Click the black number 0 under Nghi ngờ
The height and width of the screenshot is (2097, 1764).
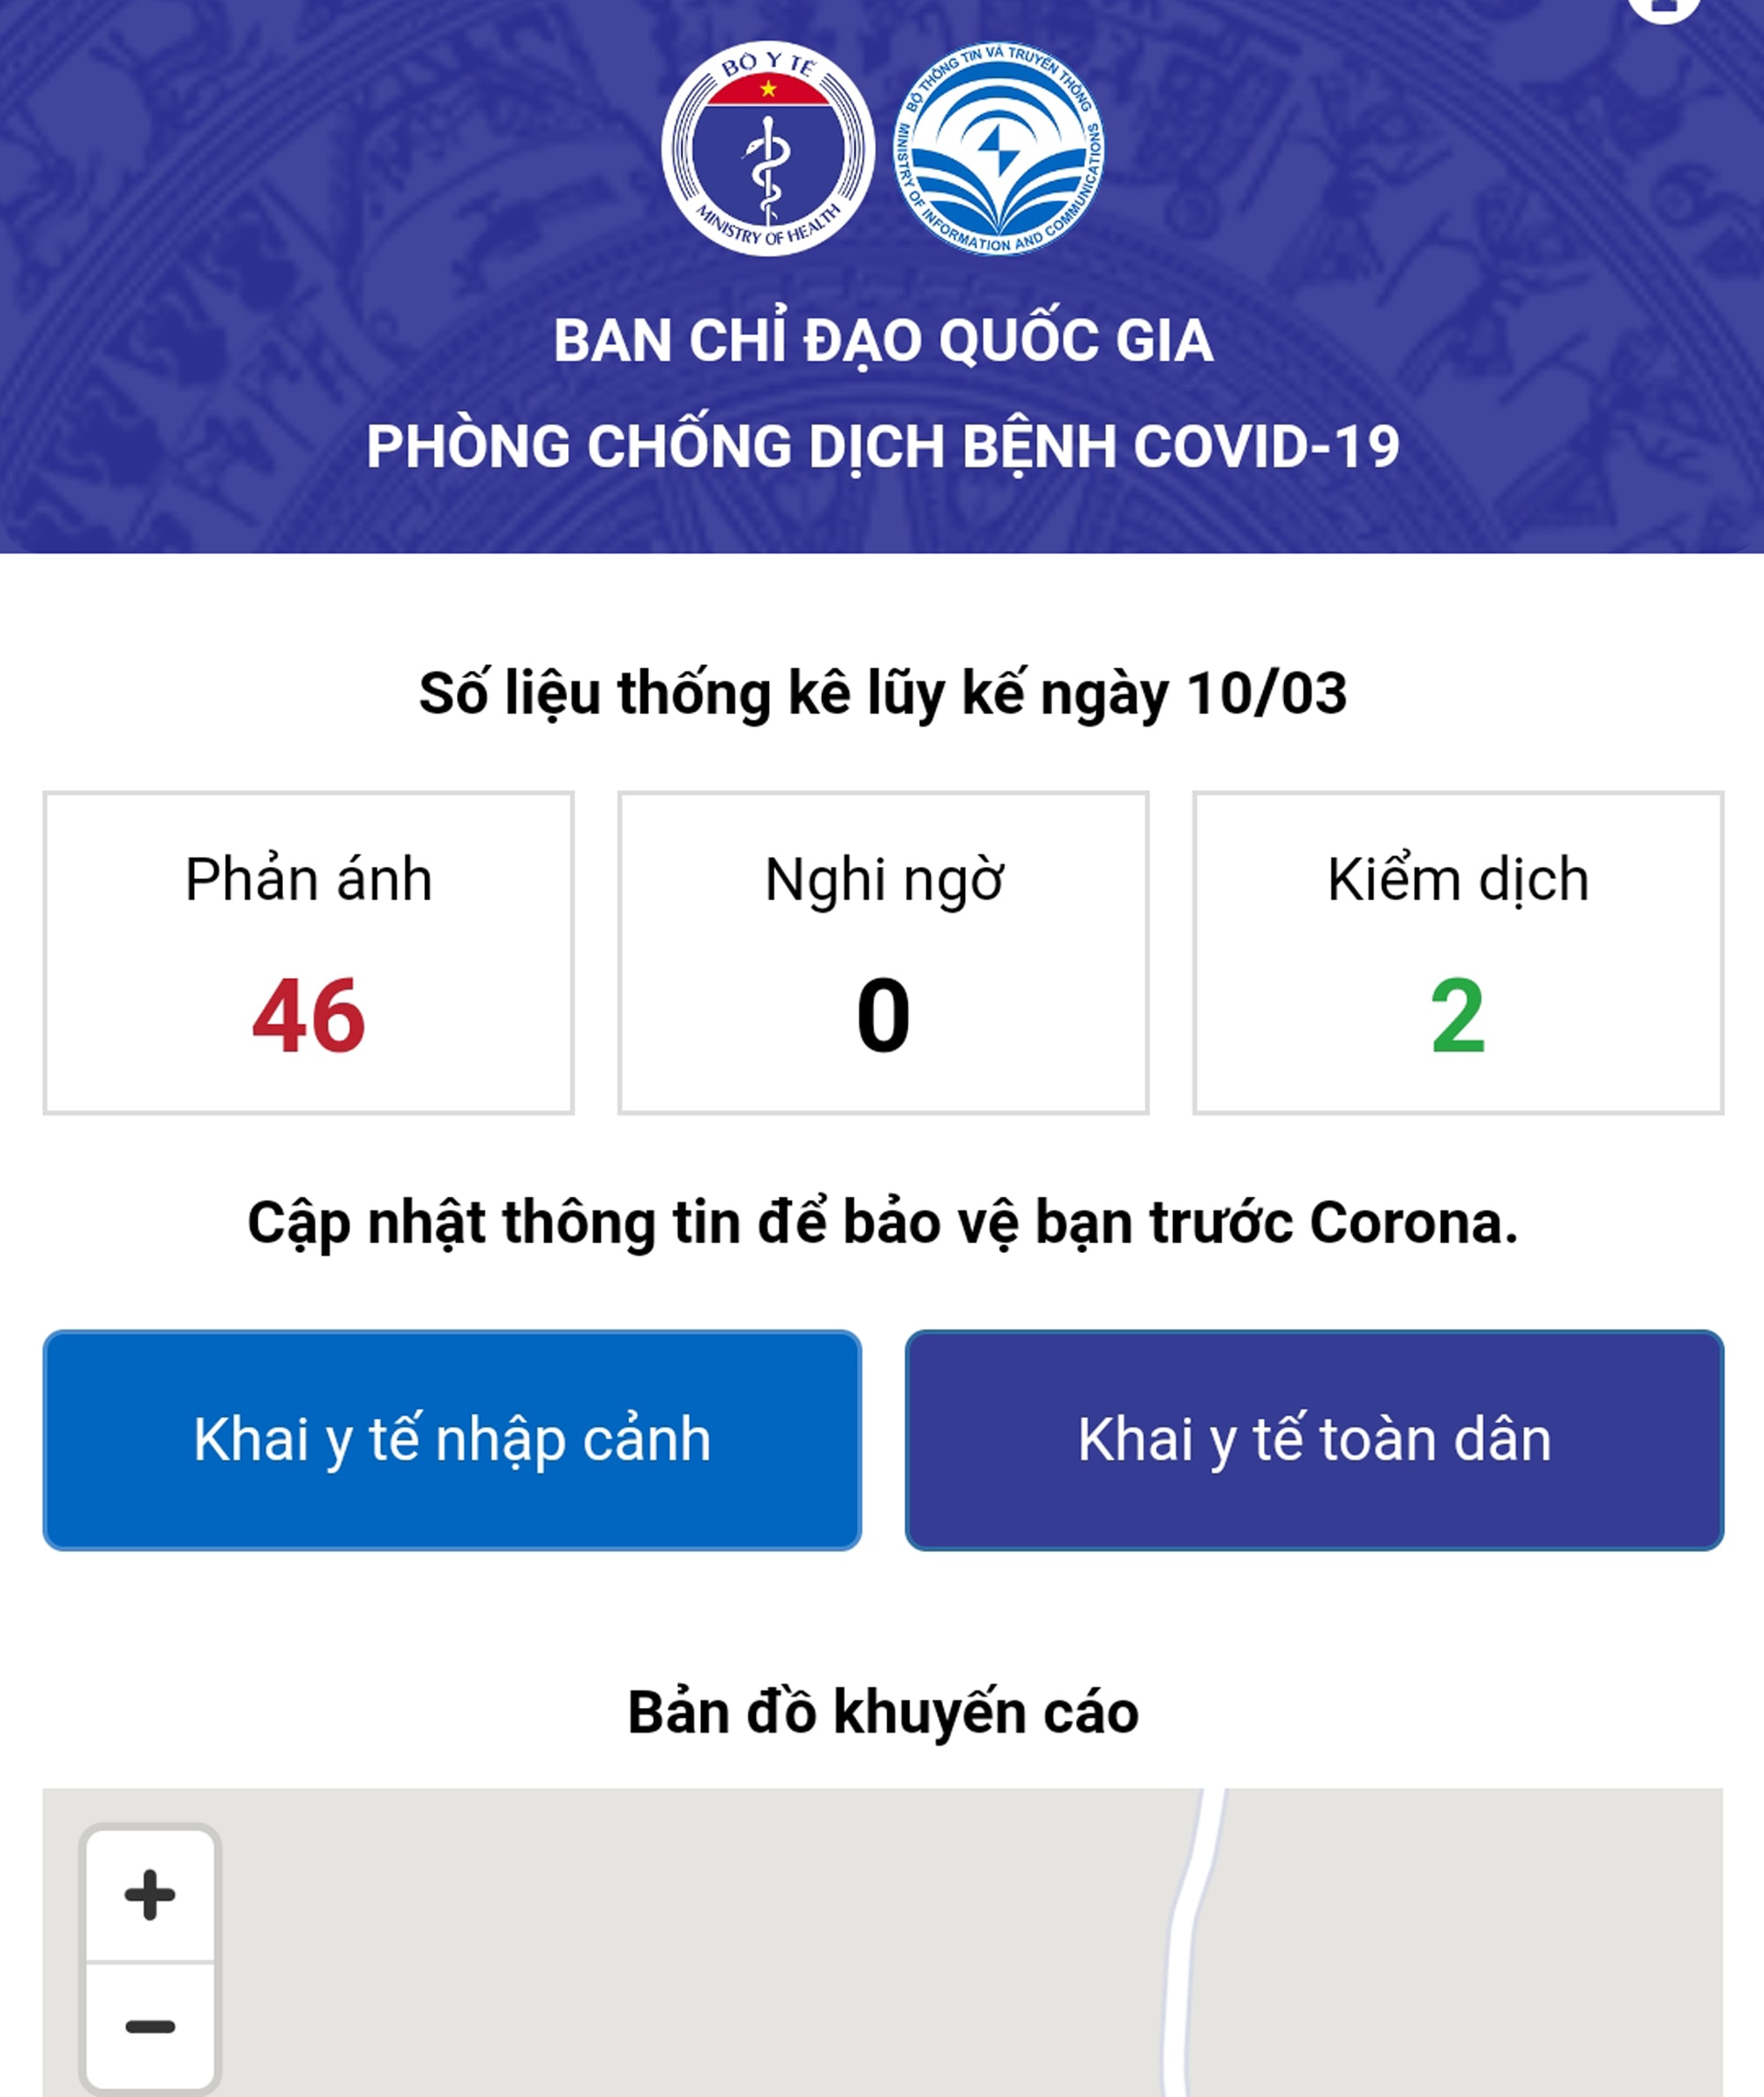(883, 1016)
